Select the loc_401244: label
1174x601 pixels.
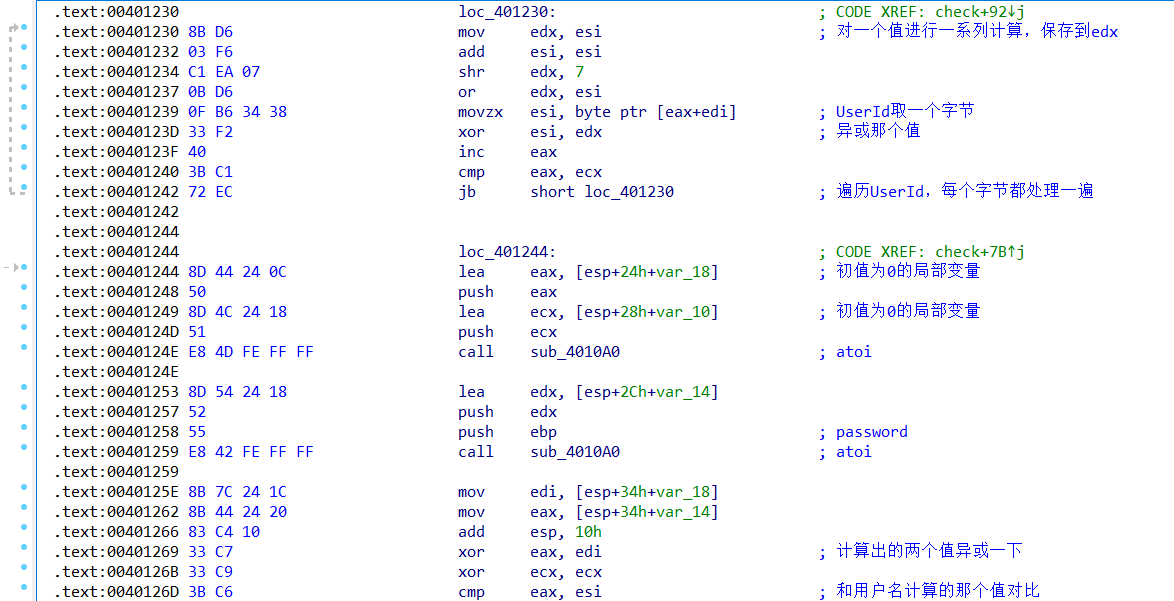tap(507, 252)
